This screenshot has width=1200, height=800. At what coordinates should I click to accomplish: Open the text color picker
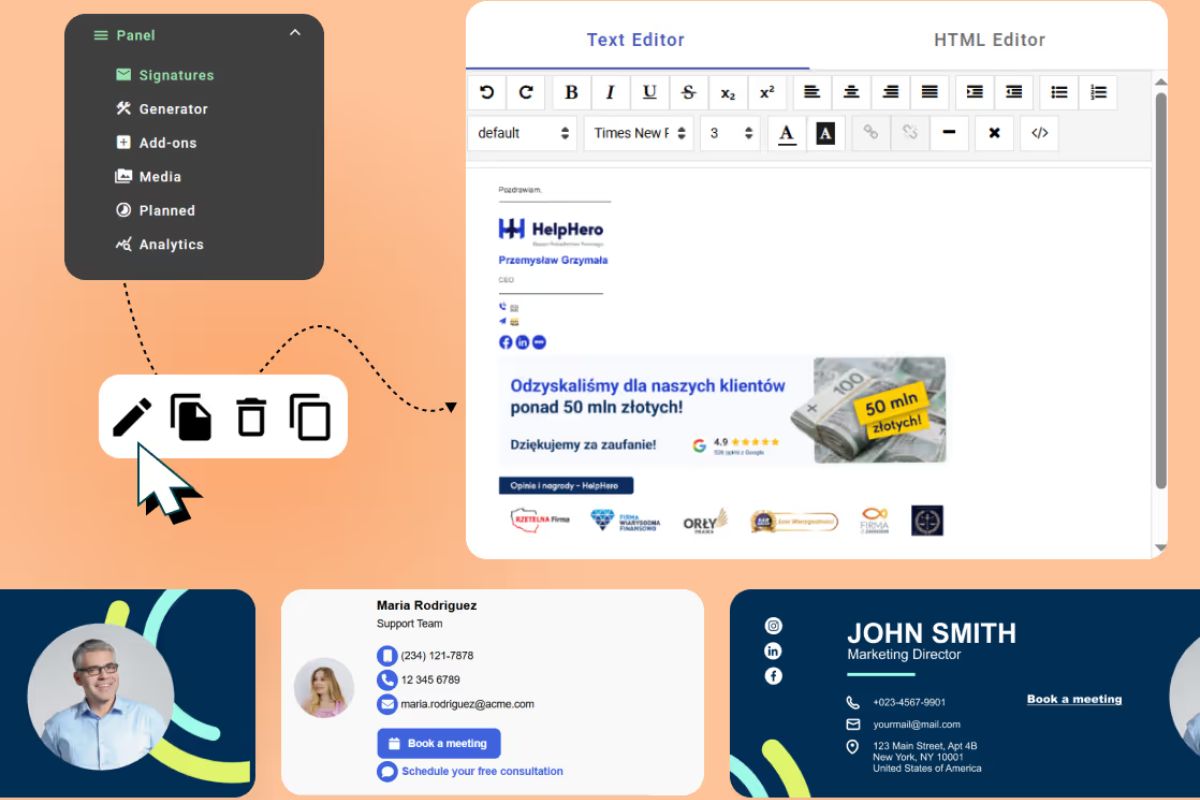coord(786,133)
